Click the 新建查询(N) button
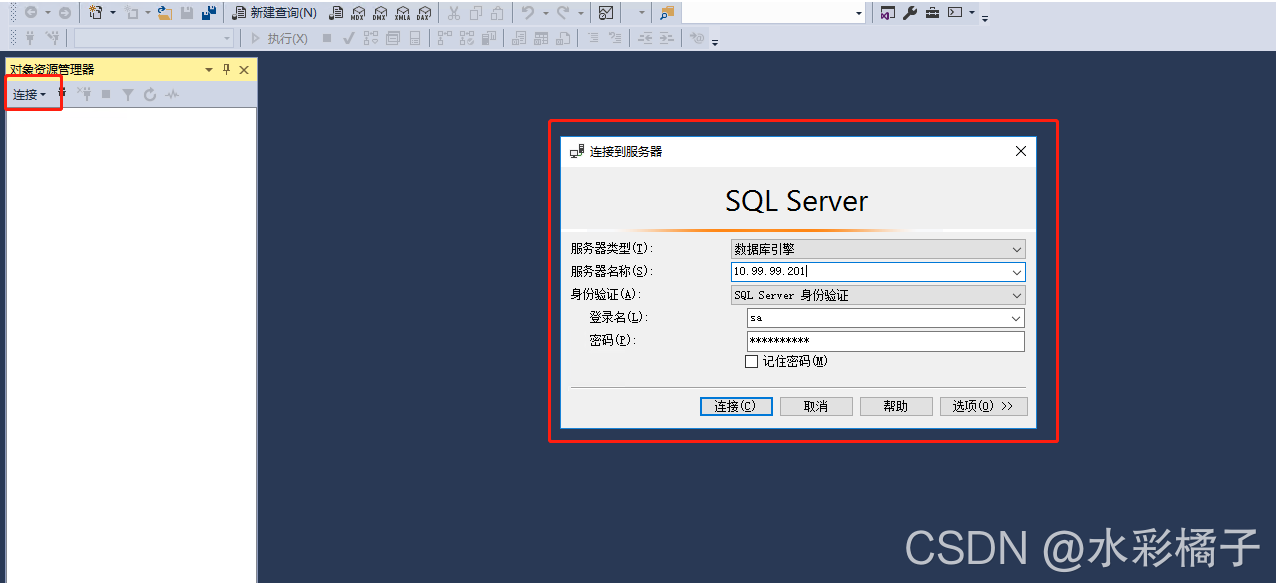The height and width of the screenshot is (583, 1276). tap(274, 13)
